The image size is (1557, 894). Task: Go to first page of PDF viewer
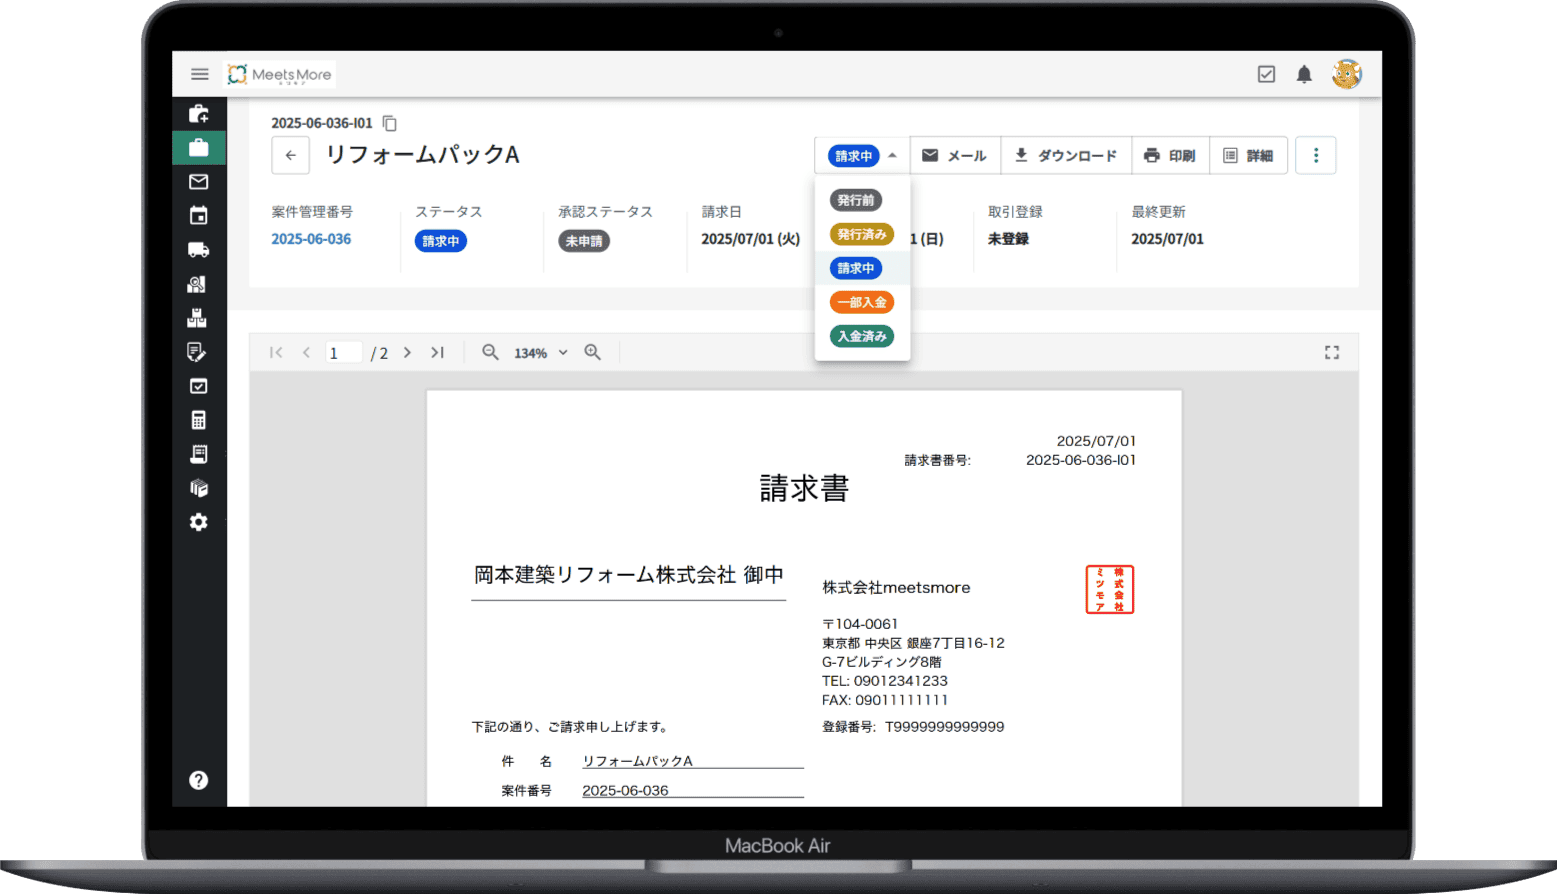coord(276,352)
